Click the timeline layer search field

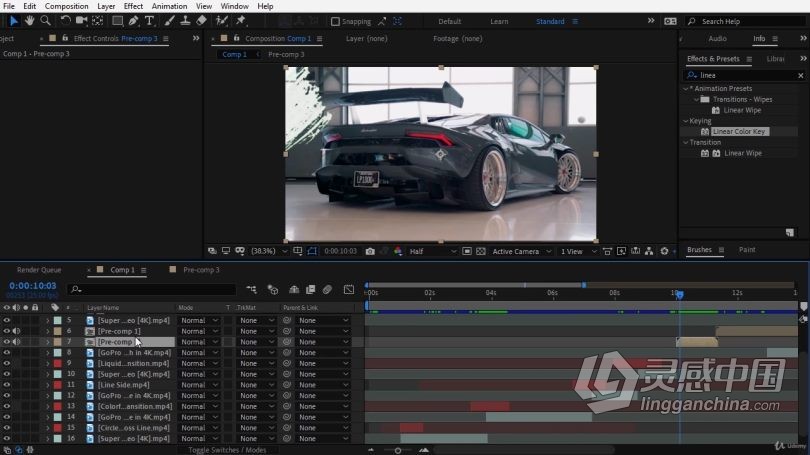click(152, 290)
